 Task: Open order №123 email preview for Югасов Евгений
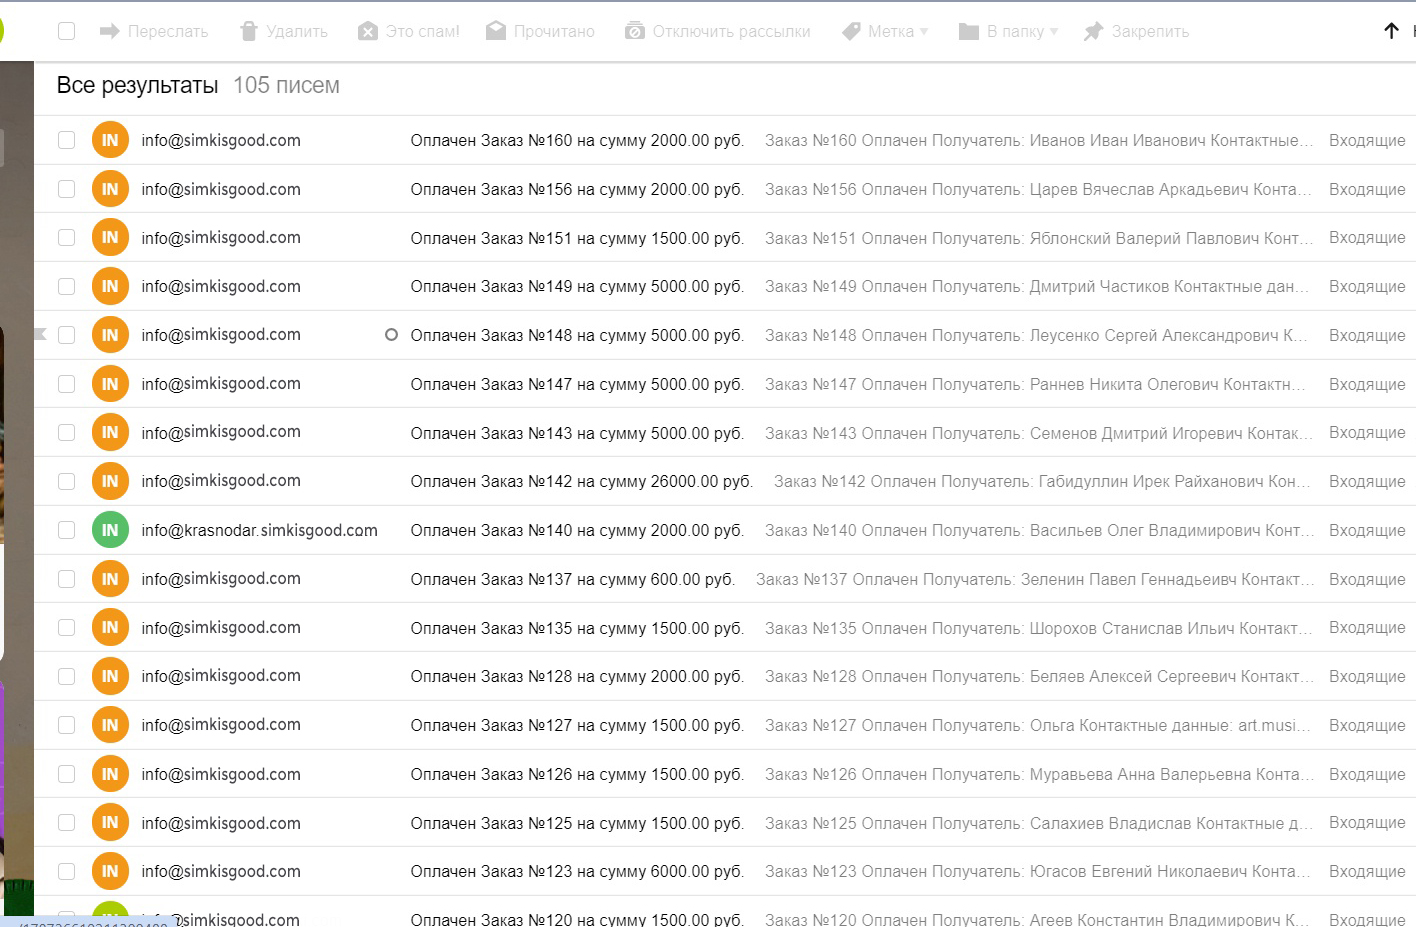click(1037, 872)
